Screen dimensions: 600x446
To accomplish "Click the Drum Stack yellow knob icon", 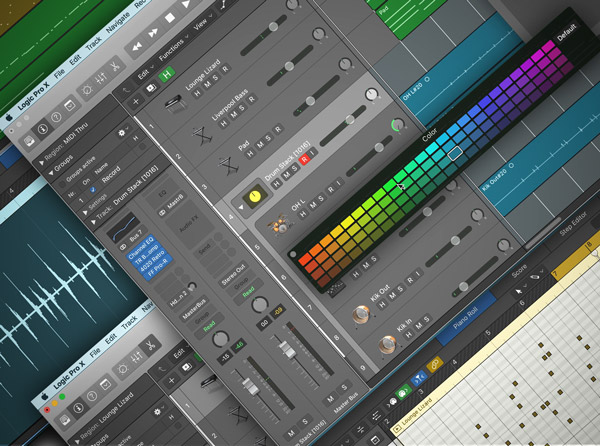I will pos(256,197).
